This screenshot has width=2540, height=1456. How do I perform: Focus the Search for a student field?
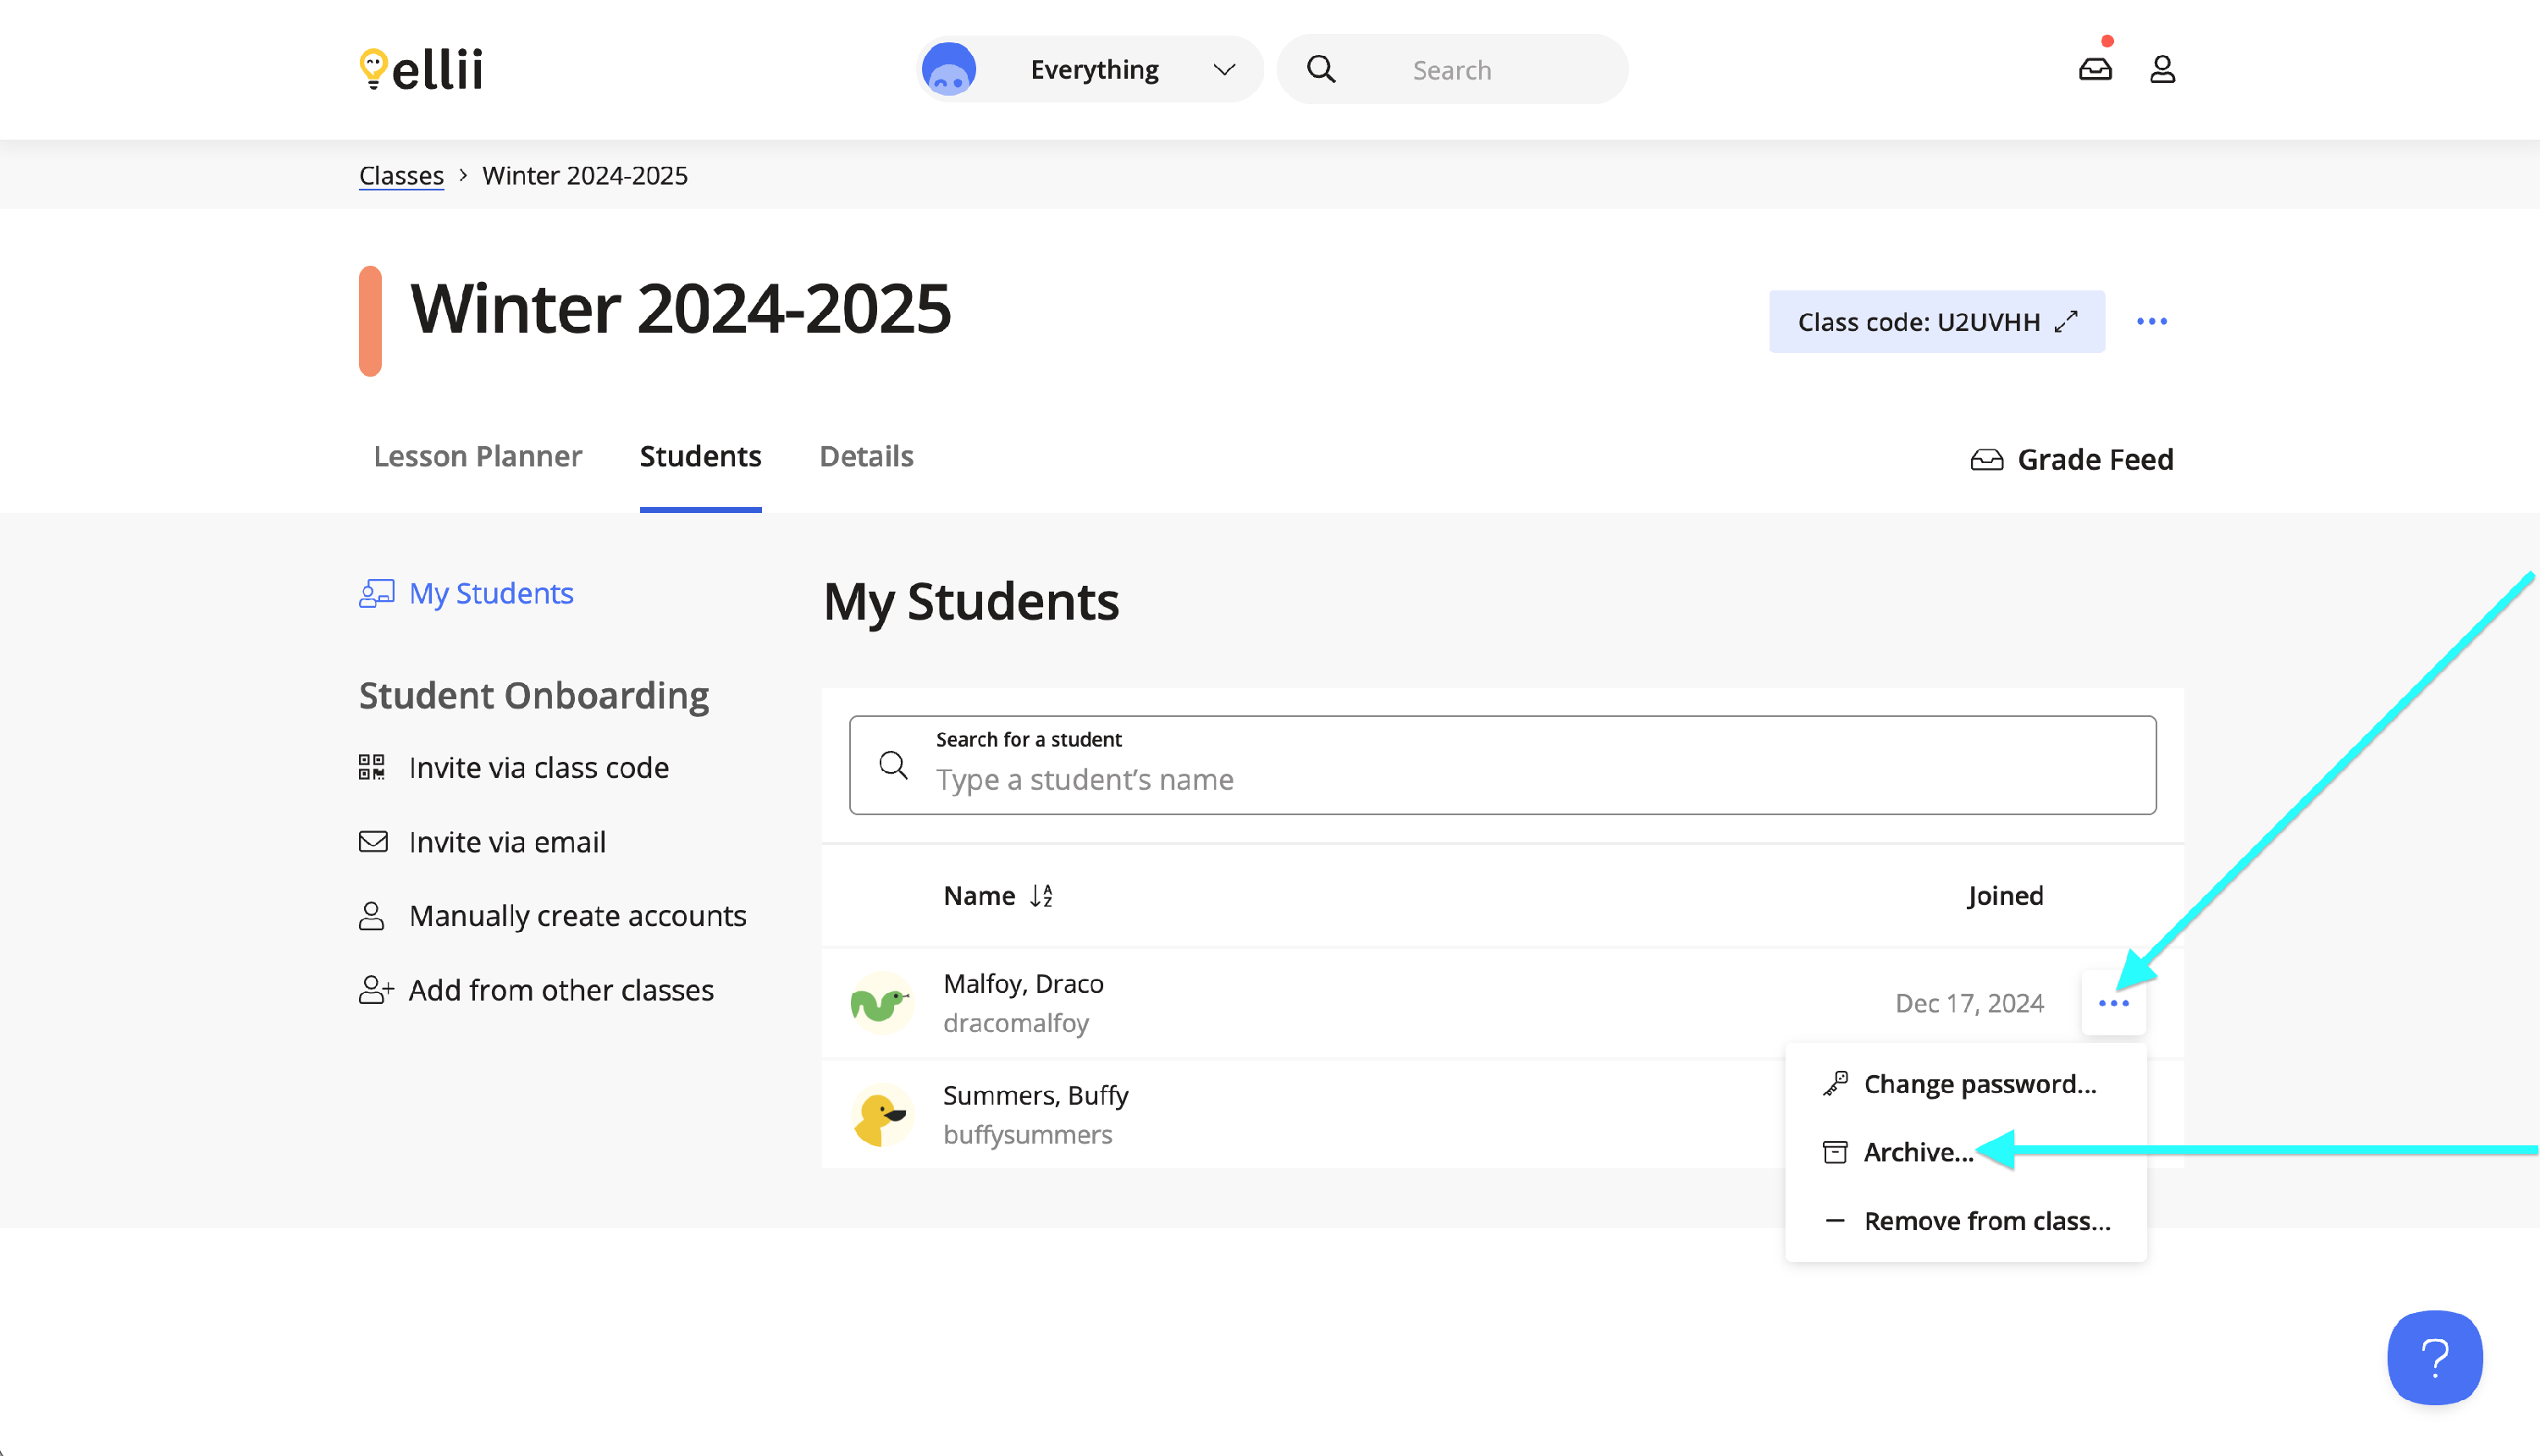pyautogui.click(x=1500, y=779)
